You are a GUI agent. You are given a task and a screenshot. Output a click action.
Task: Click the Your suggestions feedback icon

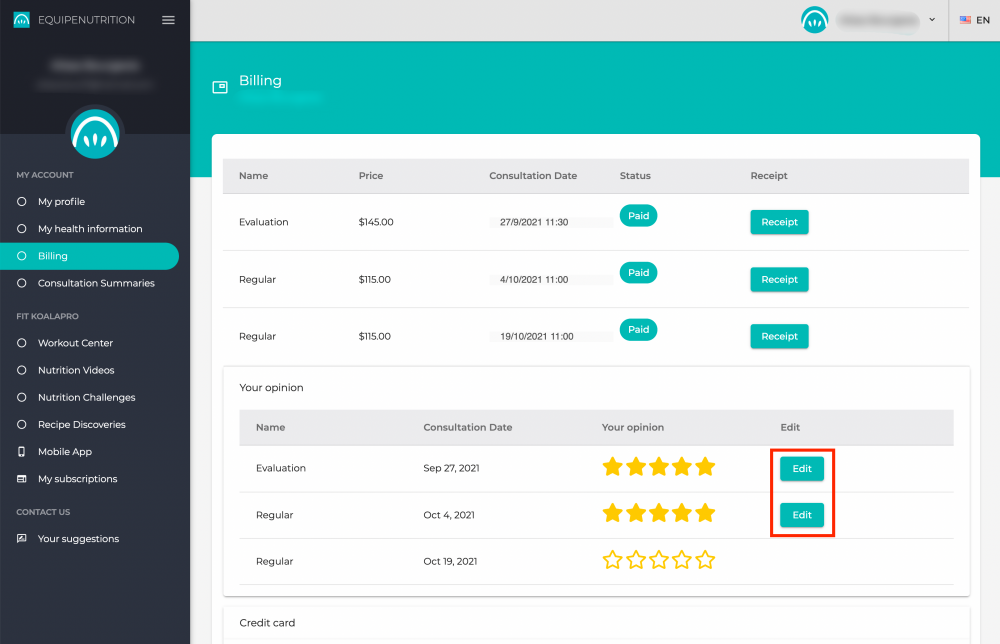coord(22,538)
